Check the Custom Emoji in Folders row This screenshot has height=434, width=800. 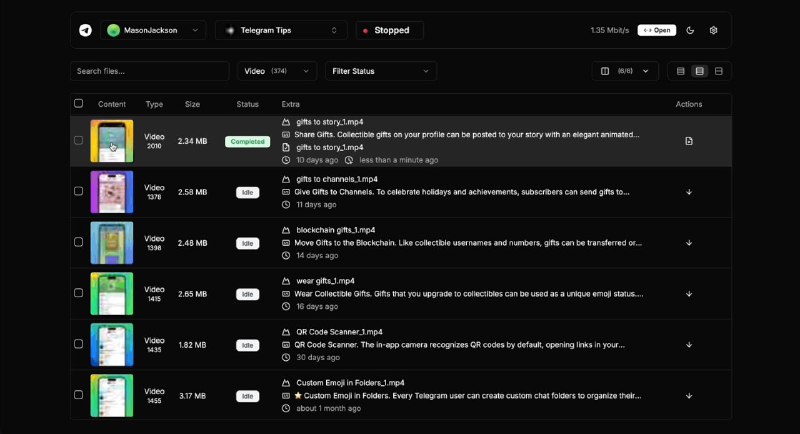click(79, 395)
